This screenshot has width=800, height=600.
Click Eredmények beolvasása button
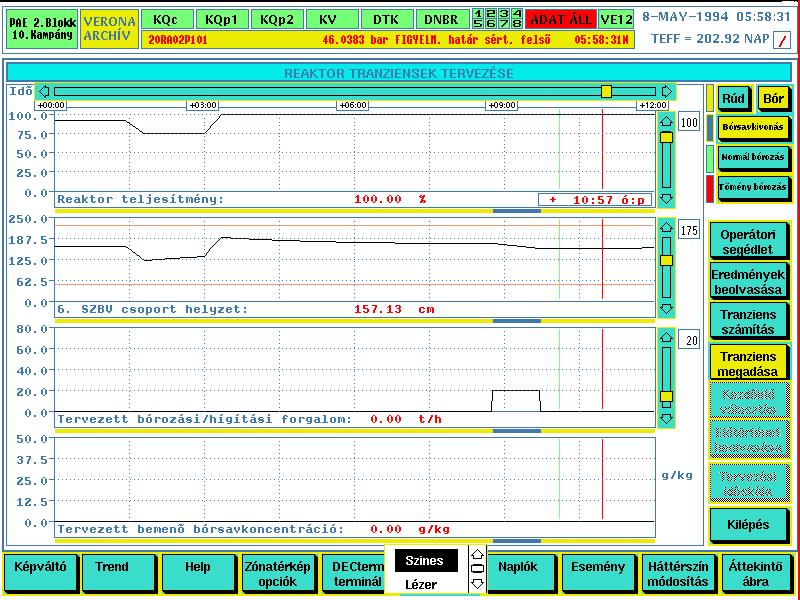point(747,282)
